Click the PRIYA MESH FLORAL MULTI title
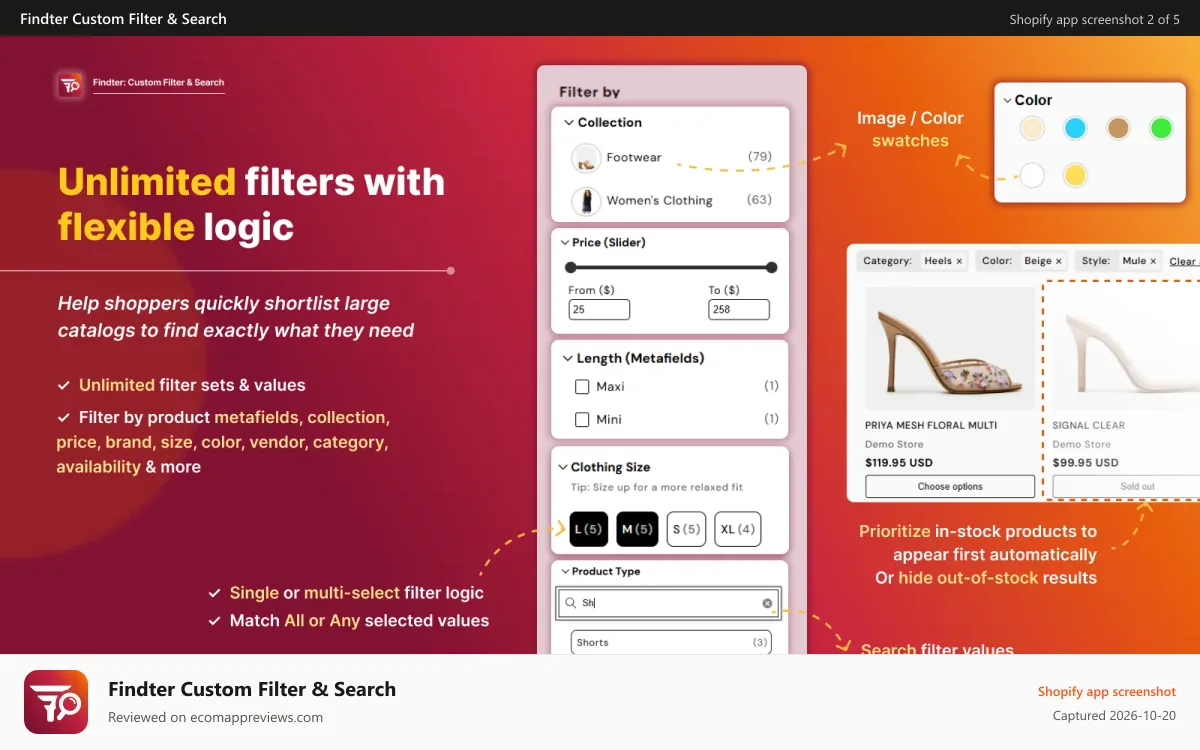Image resolution: width=1200 pixels, height=750 pixels. pos(931,425)
